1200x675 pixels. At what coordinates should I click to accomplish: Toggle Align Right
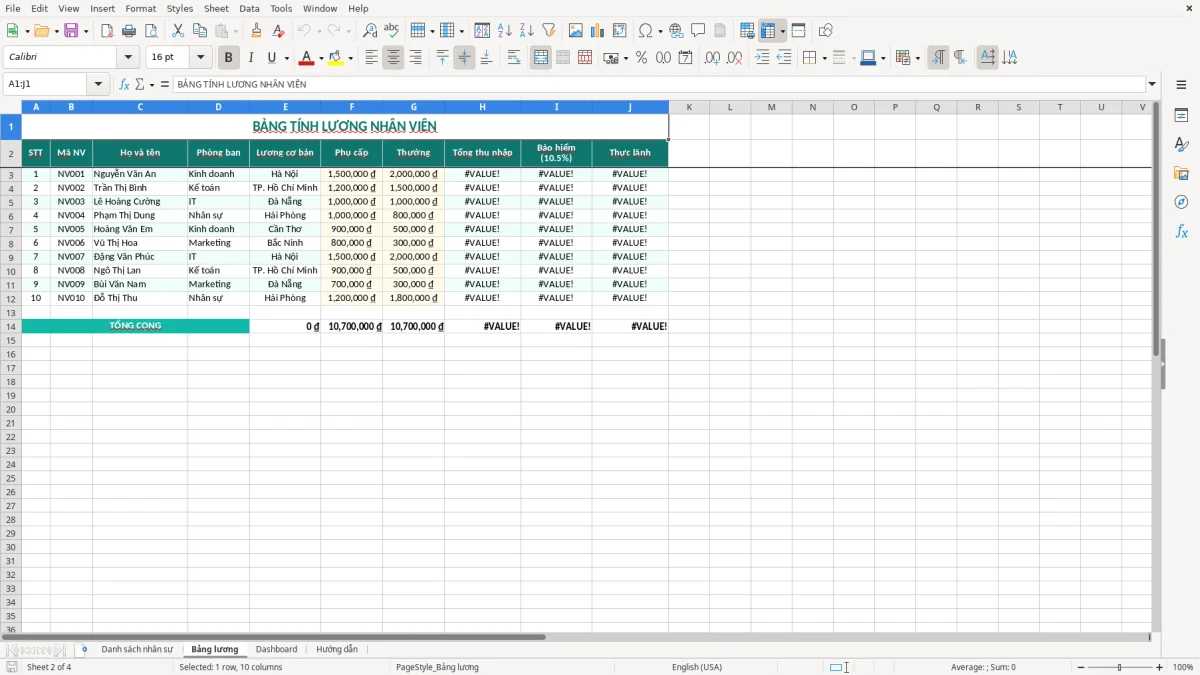[416, 58]
